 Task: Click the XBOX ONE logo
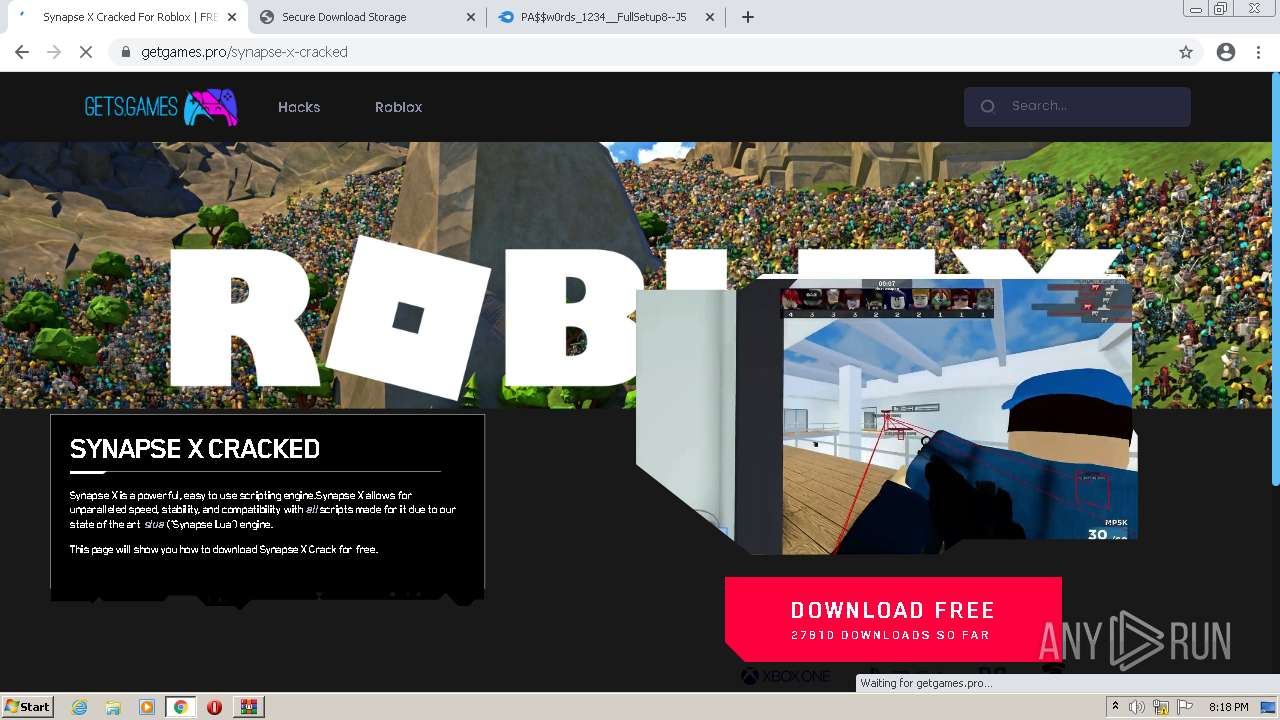(786, 677)
